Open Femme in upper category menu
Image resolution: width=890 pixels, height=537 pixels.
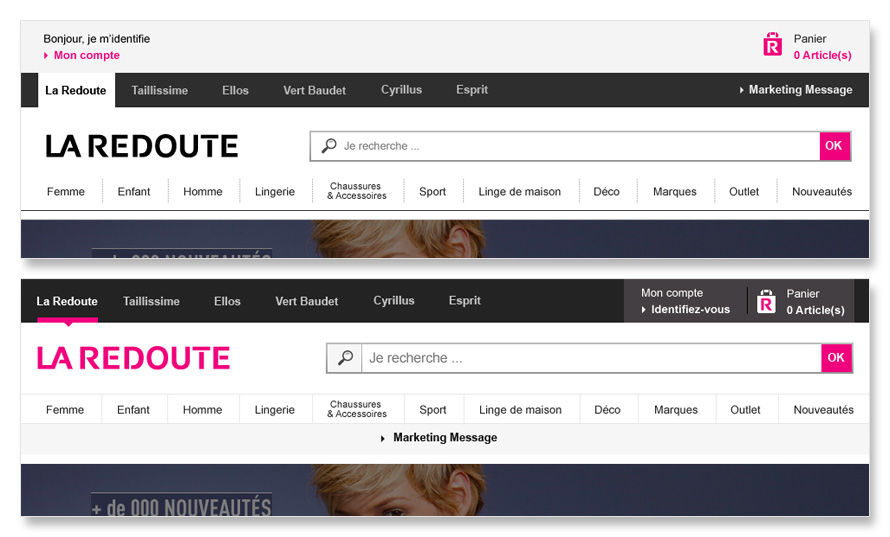[66, 192]
